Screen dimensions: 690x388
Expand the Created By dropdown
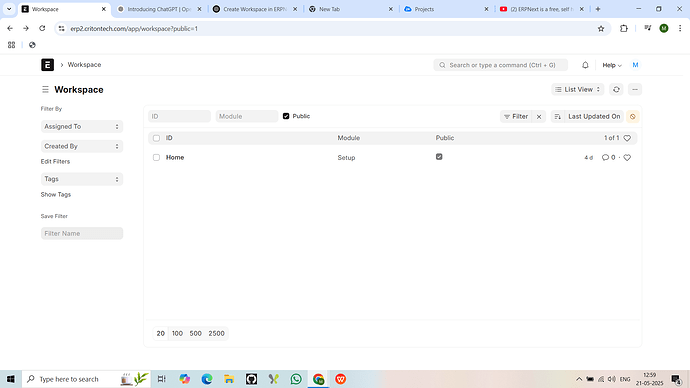coord(82,146)
